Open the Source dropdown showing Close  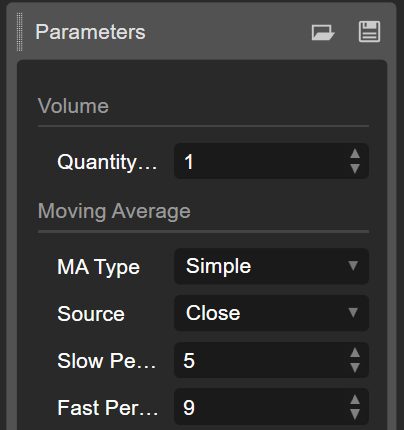pyautogui.click(x=271, y=313)
